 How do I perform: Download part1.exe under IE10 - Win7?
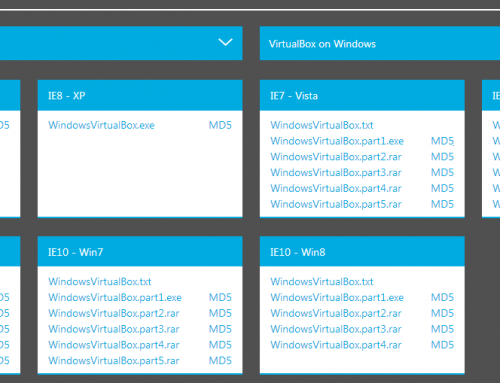coord(115,297)
